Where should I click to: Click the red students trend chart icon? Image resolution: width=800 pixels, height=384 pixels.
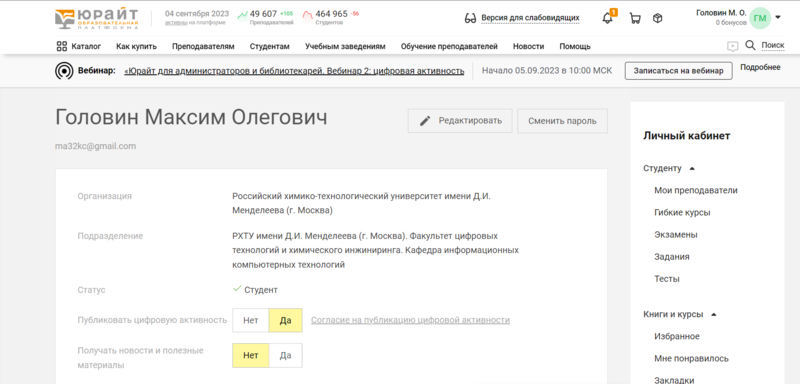coord(308,15)
